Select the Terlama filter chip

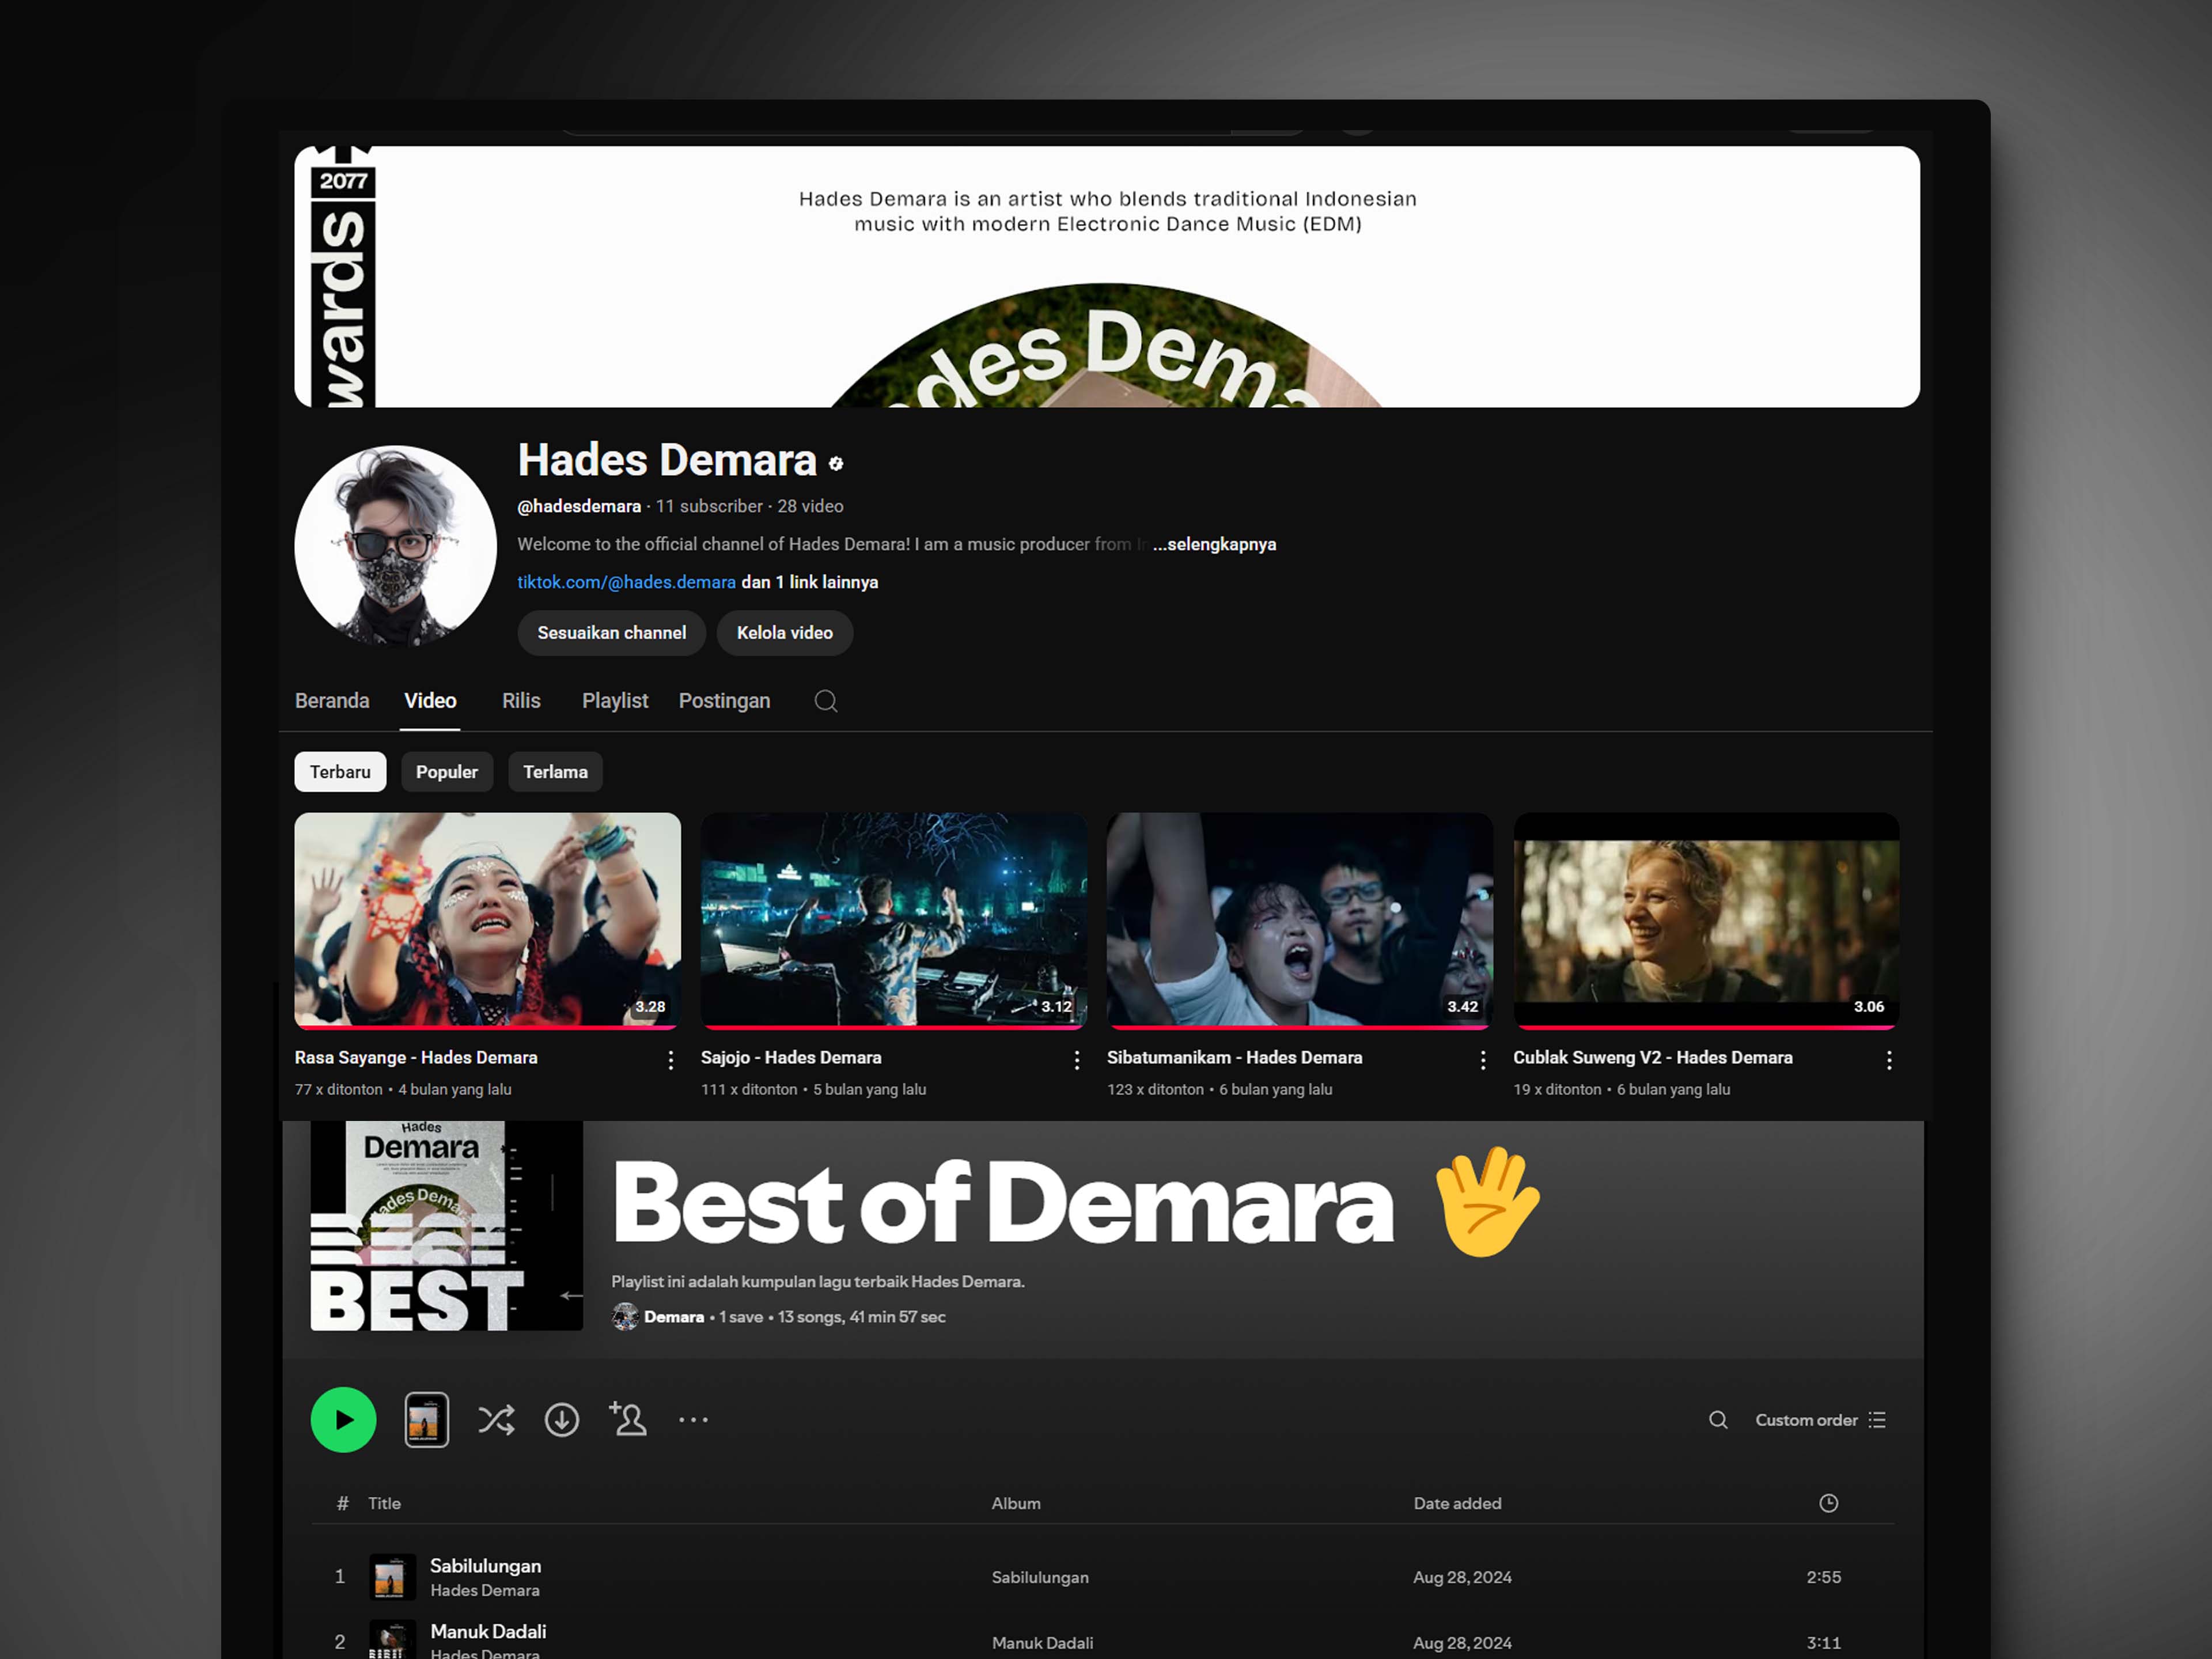pos(555,772)
